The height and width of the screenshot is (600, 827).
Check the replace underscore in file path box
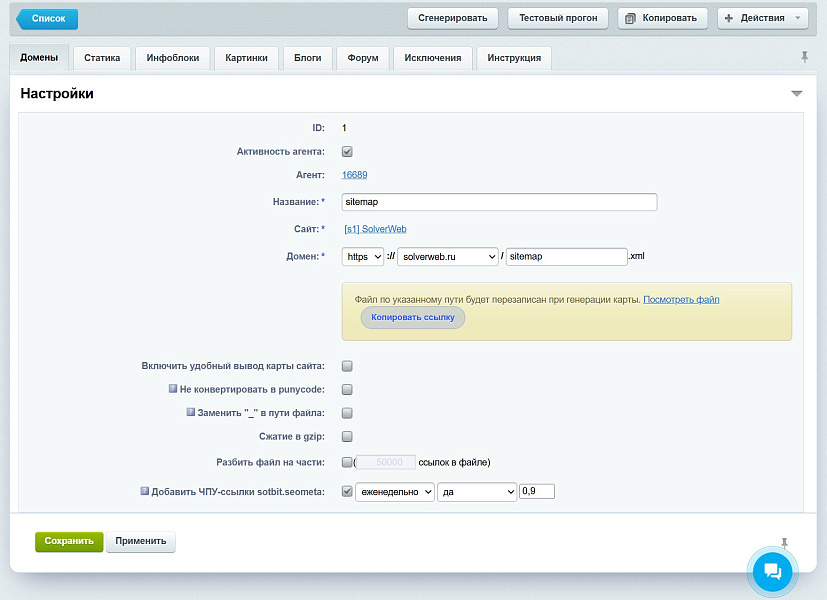pyautogui.click(x=347, y=413)
